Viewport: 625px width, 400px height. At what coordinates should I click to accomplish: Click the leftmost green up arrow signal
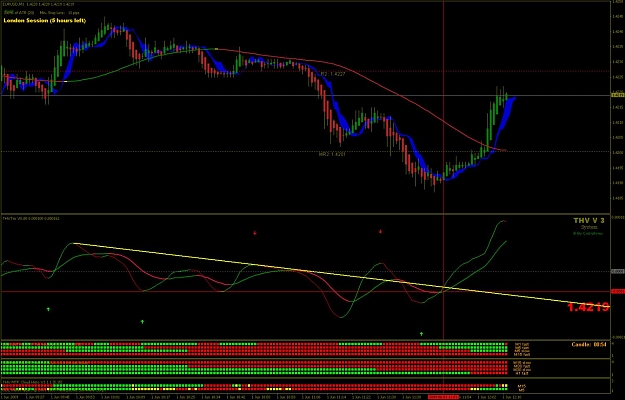point(48,309)
